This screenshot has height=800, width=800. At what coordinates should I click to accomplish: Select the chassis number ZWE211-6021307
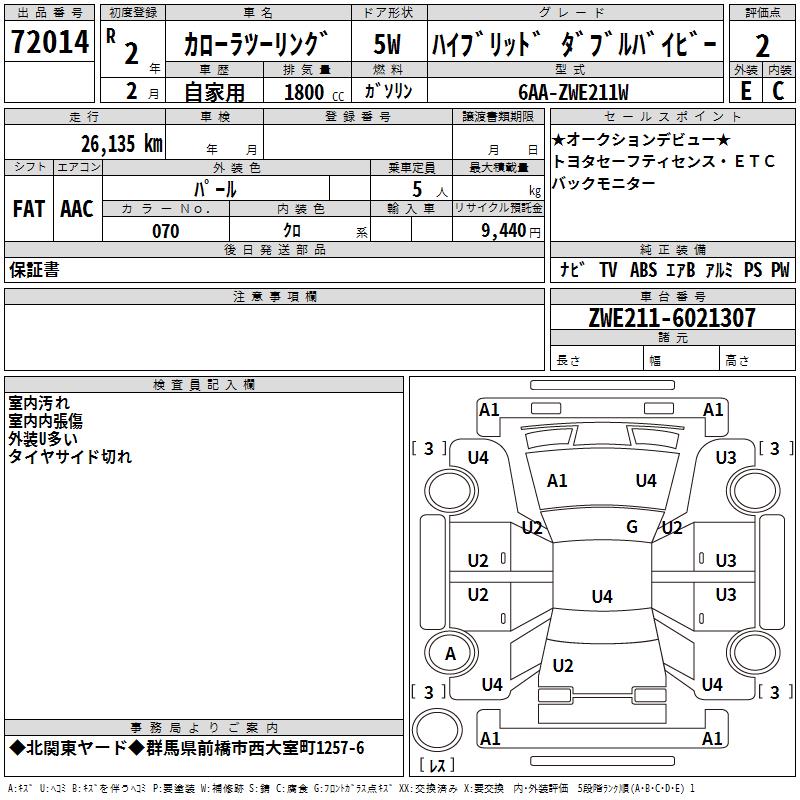(x=672, y=318)
